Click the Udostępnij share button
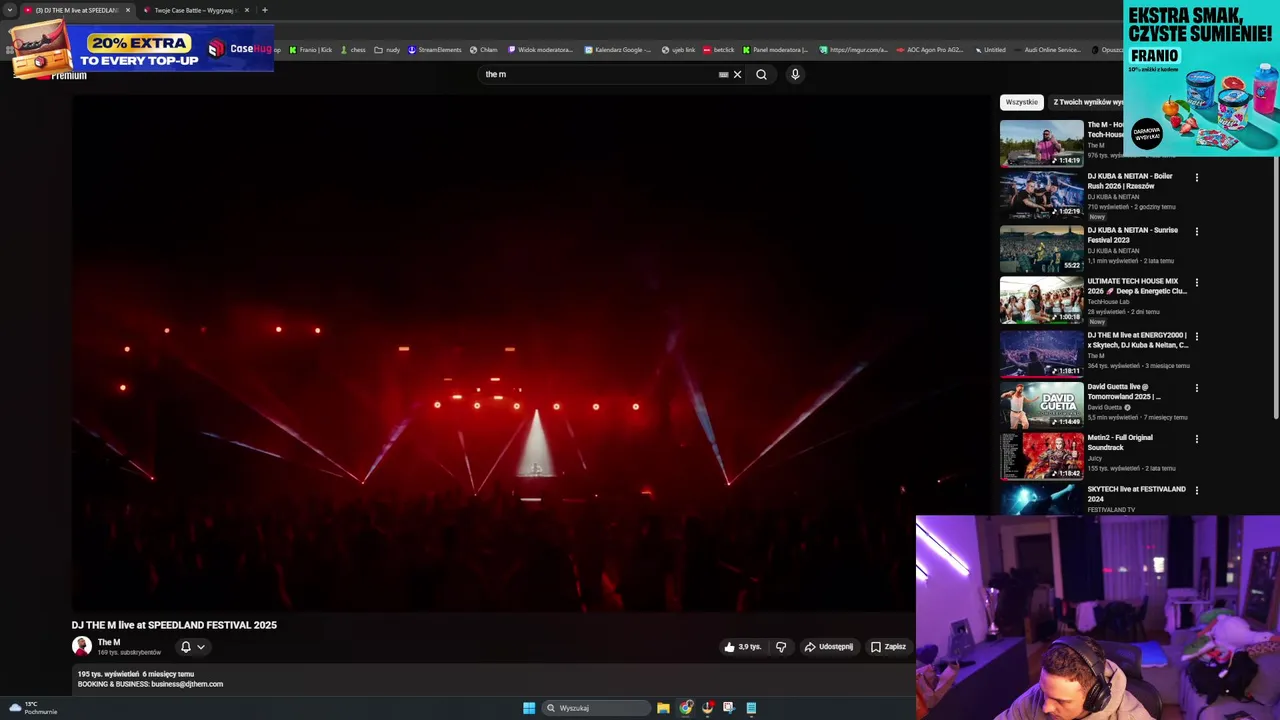 [828, 647]
